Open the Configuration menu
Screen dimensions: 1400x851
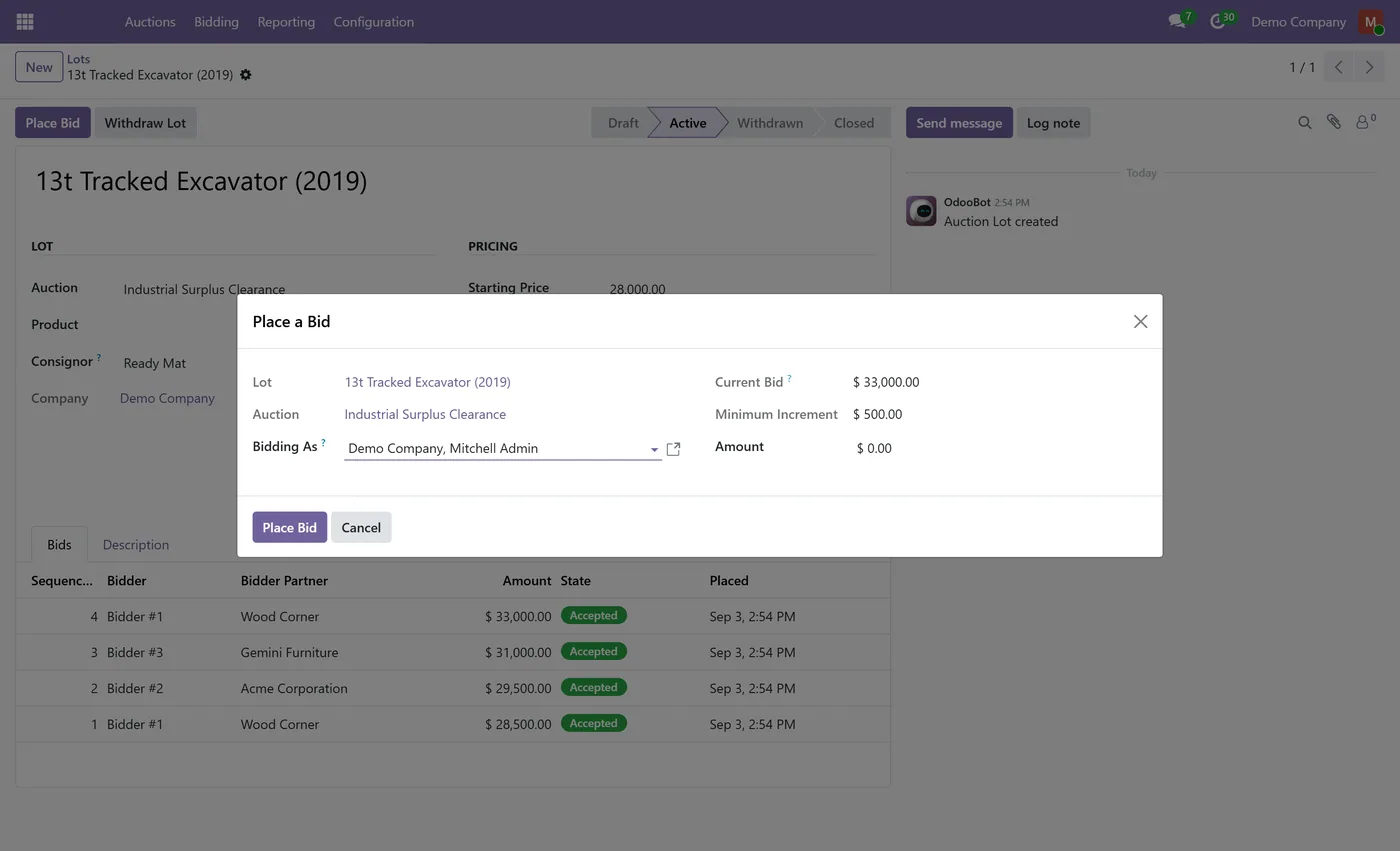point(373,21)
